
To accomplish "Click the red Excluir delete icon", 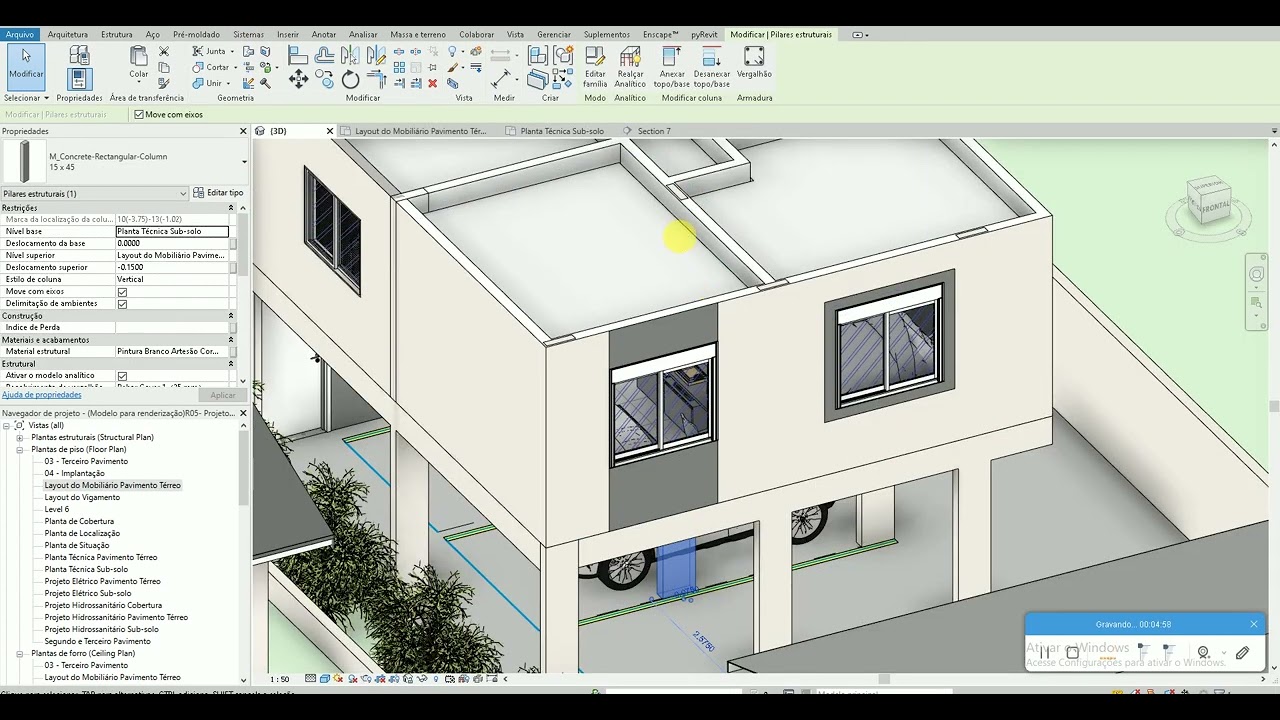I will 433,84.
